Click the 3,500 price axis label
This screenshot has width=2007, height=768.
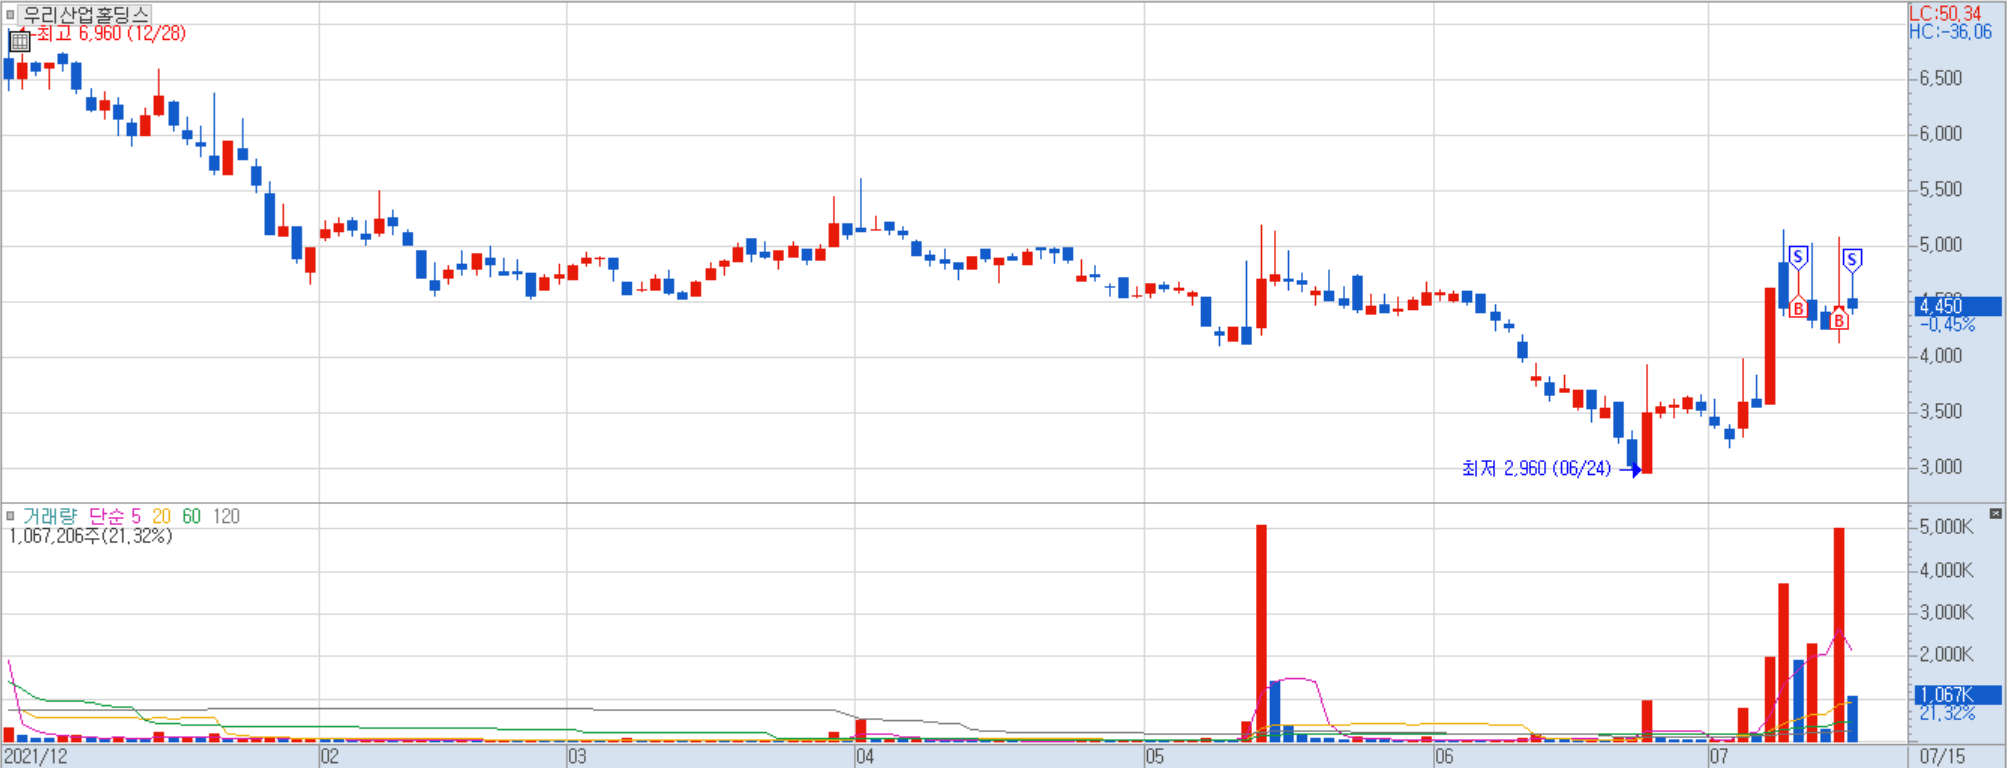[1941, 412]
